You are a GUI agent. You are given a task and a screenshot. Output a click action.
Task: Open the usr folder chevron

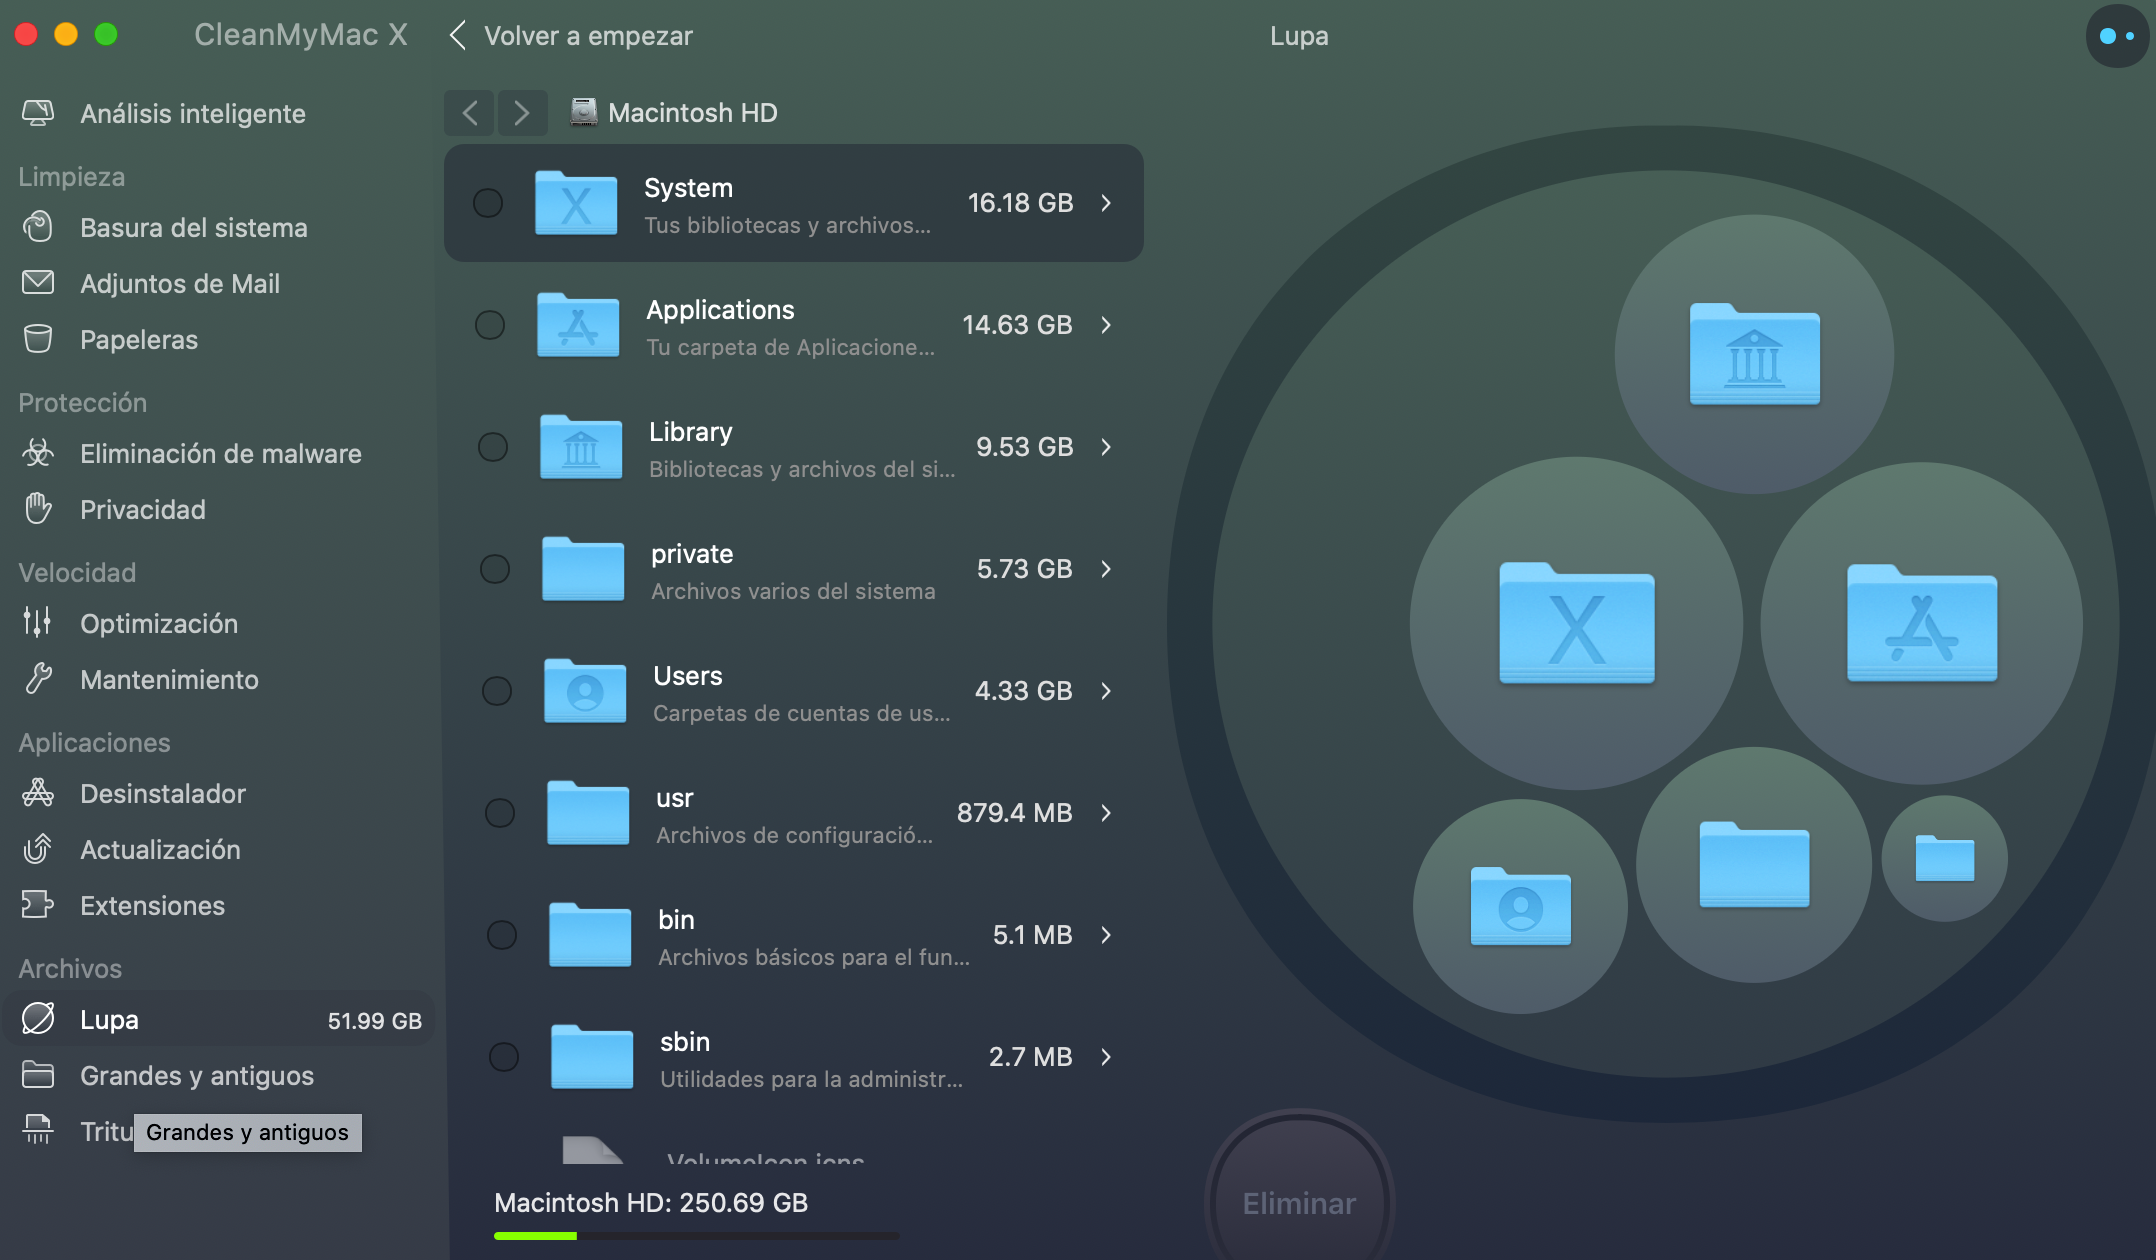[x=1106, y=813]
